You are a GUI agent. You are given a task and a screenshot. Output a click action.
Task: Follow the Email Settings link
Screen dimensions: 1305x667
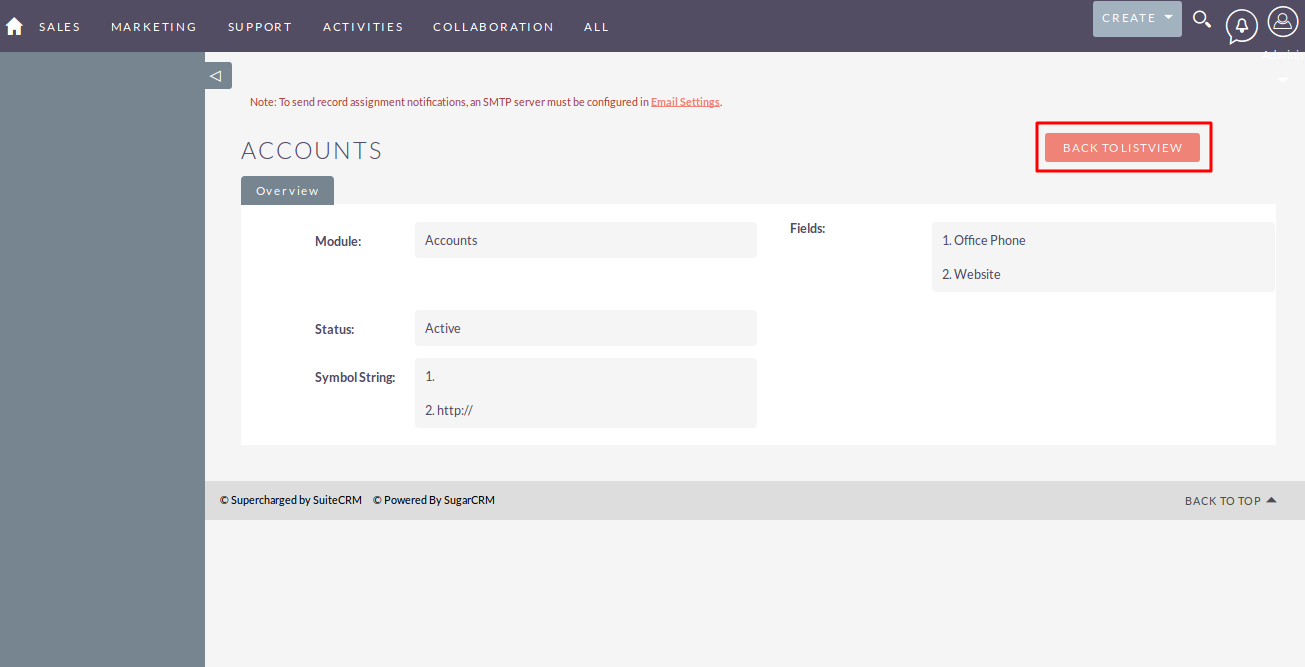[685, 102]
